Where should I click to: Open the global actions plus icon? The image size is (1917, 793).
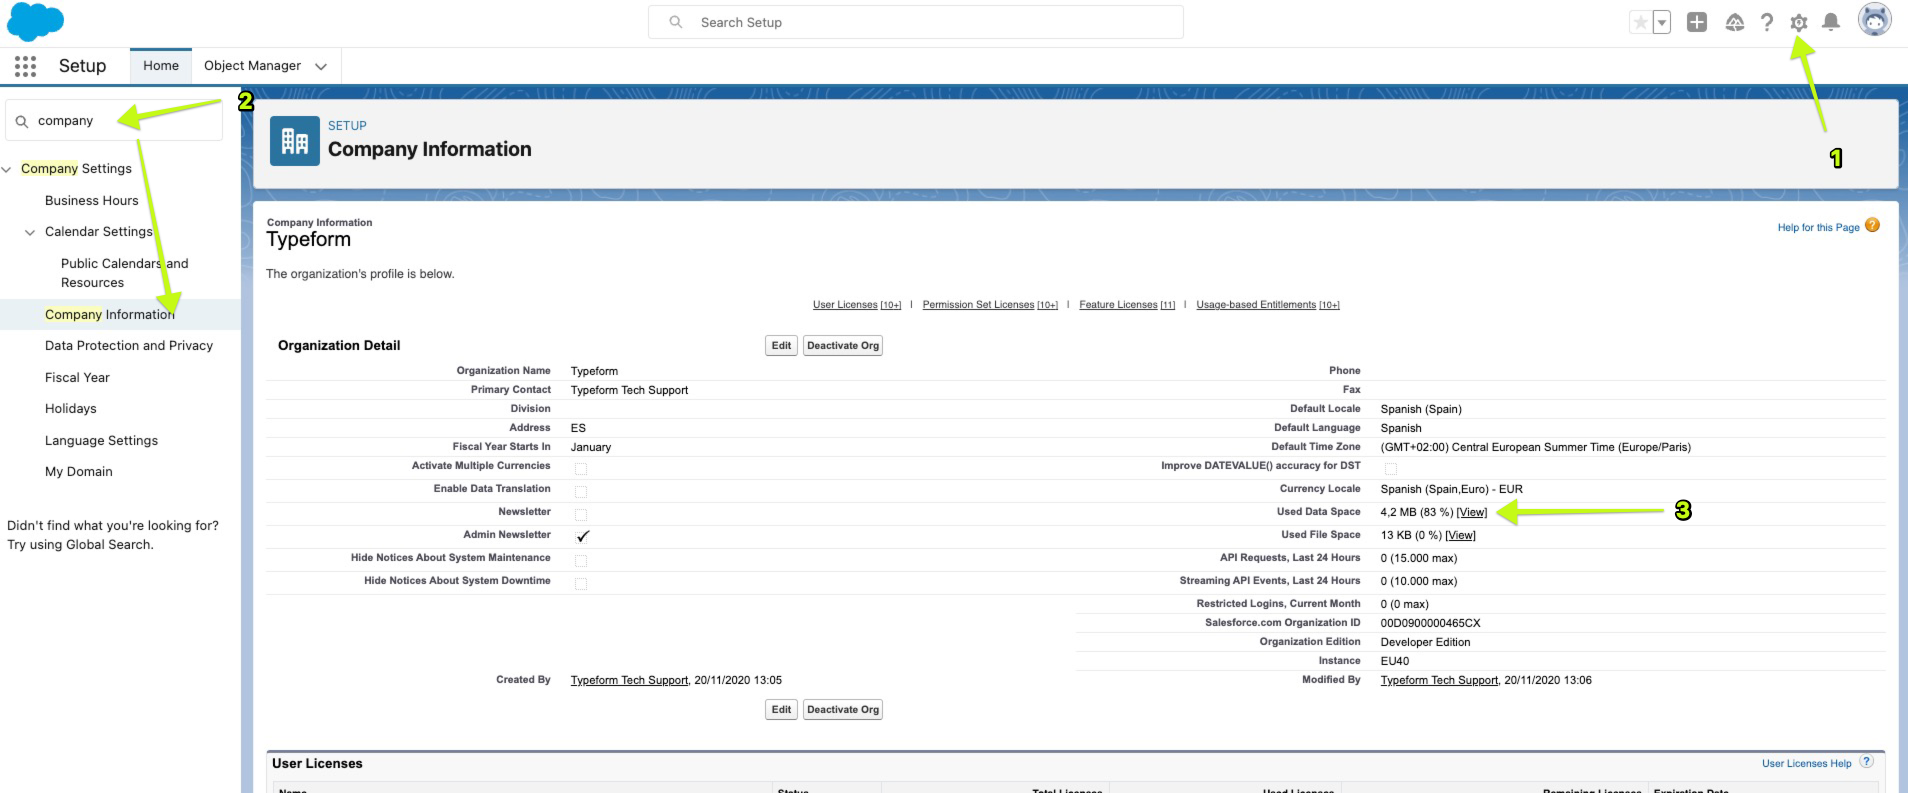pos(1697,22)
